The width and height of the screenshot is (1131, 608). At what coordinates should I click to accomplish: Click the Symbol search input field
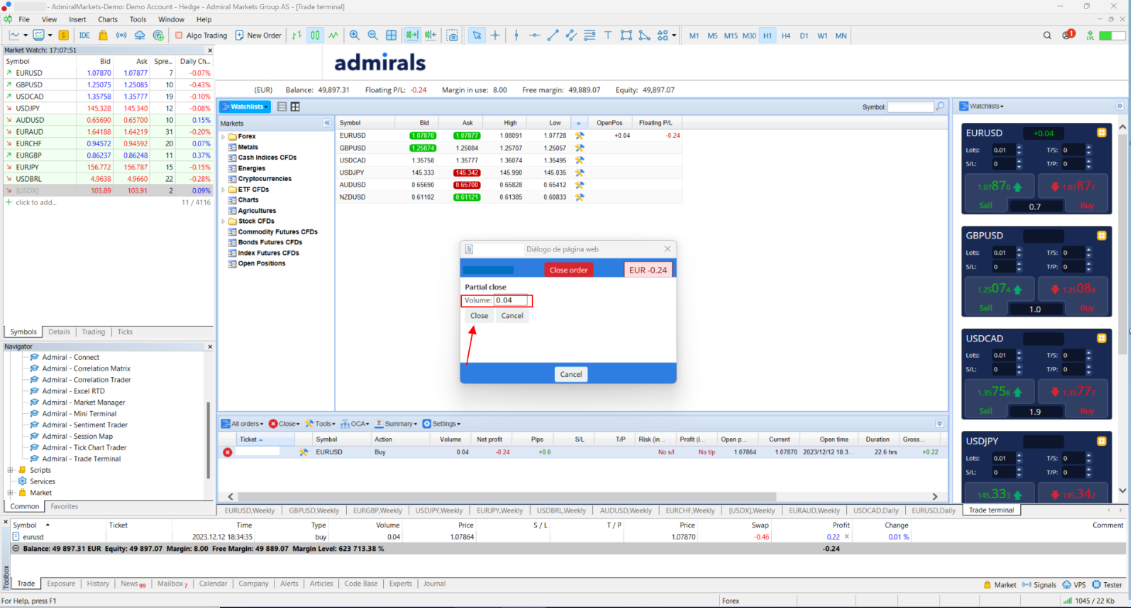click(x=910, y=107)
